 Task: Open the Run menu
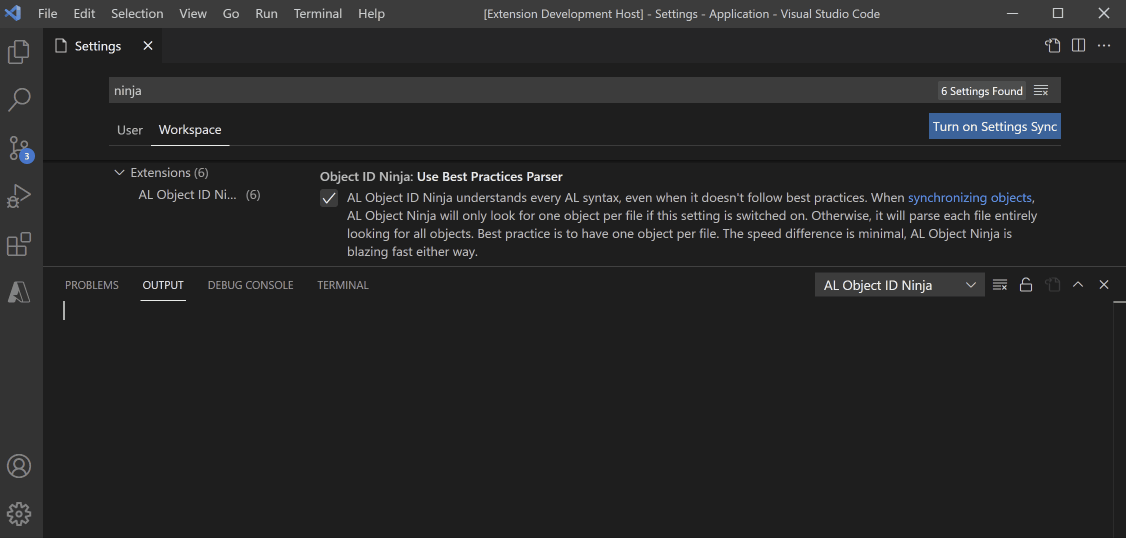pos(266,14)
